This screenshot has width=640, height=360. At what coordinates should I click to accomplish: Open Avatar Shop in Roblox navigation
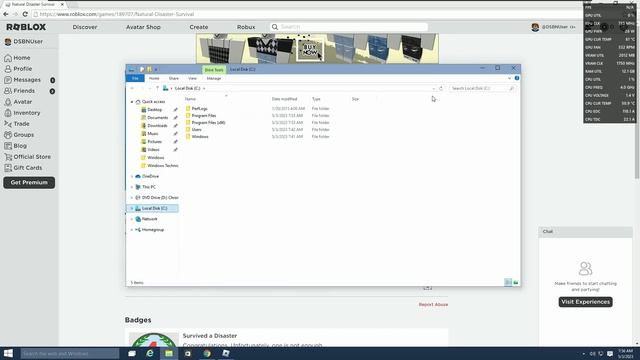(143, 27)
